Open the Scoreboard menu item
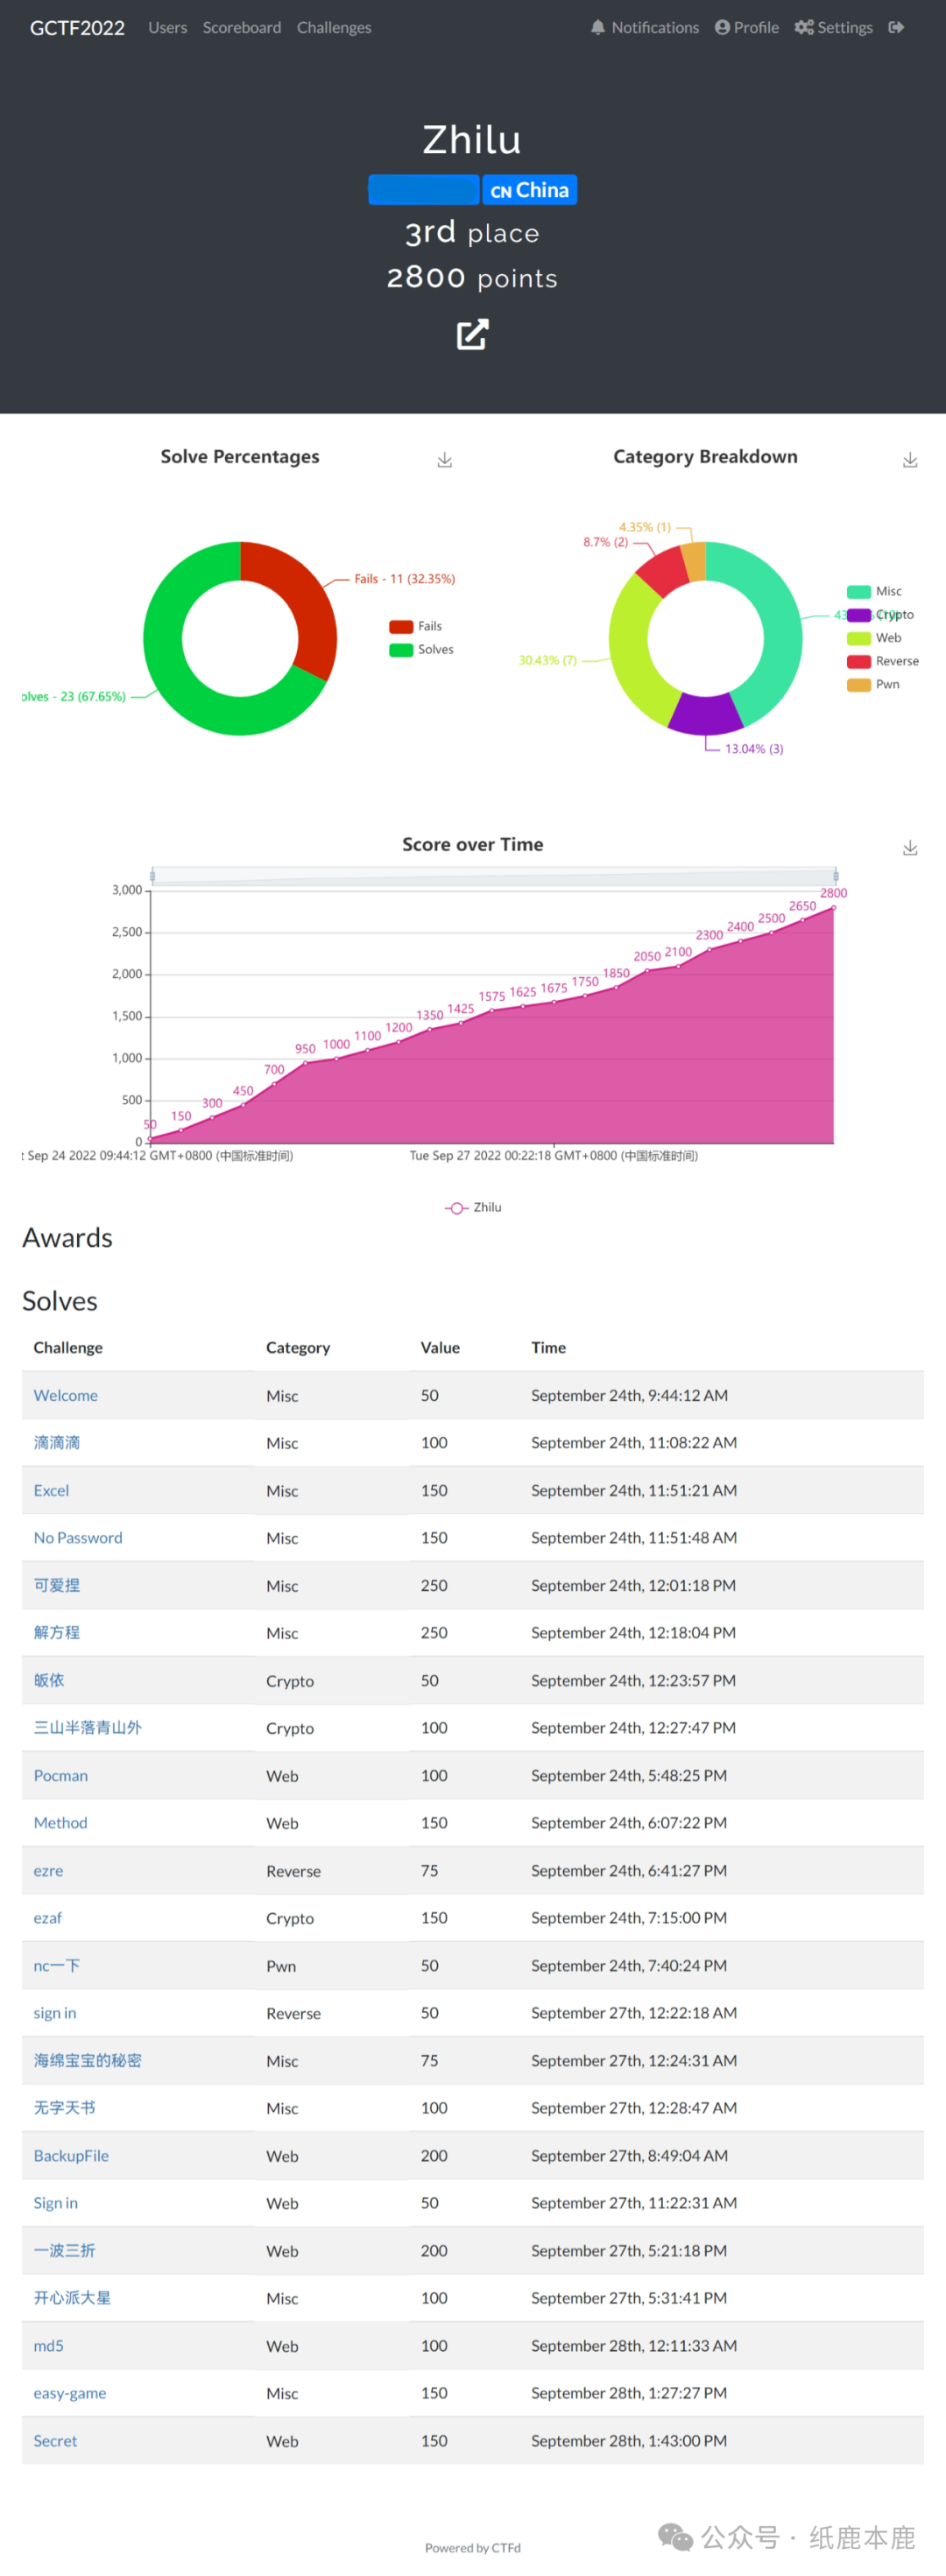This screenshot has height=2576, width=946. coord(241,27)
